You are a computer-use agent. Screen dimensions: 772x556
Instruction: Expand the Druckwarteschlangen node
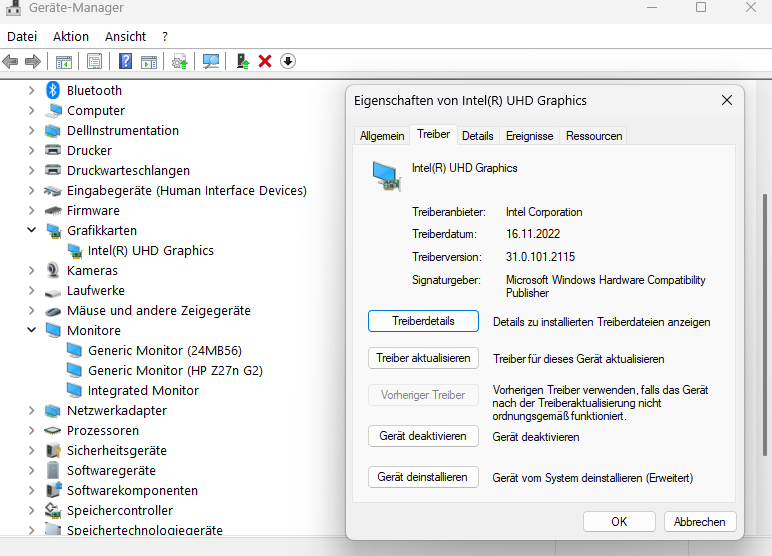click(x=32, y=170)
